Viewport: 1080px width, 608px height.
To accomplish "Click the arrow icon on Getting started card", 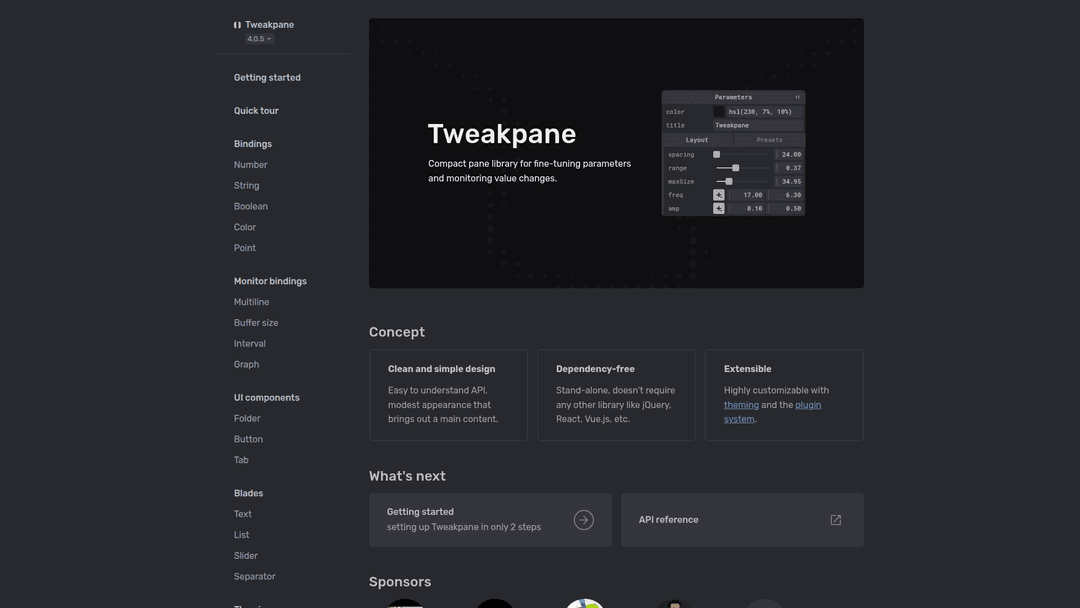I will [x=583, y=520].
